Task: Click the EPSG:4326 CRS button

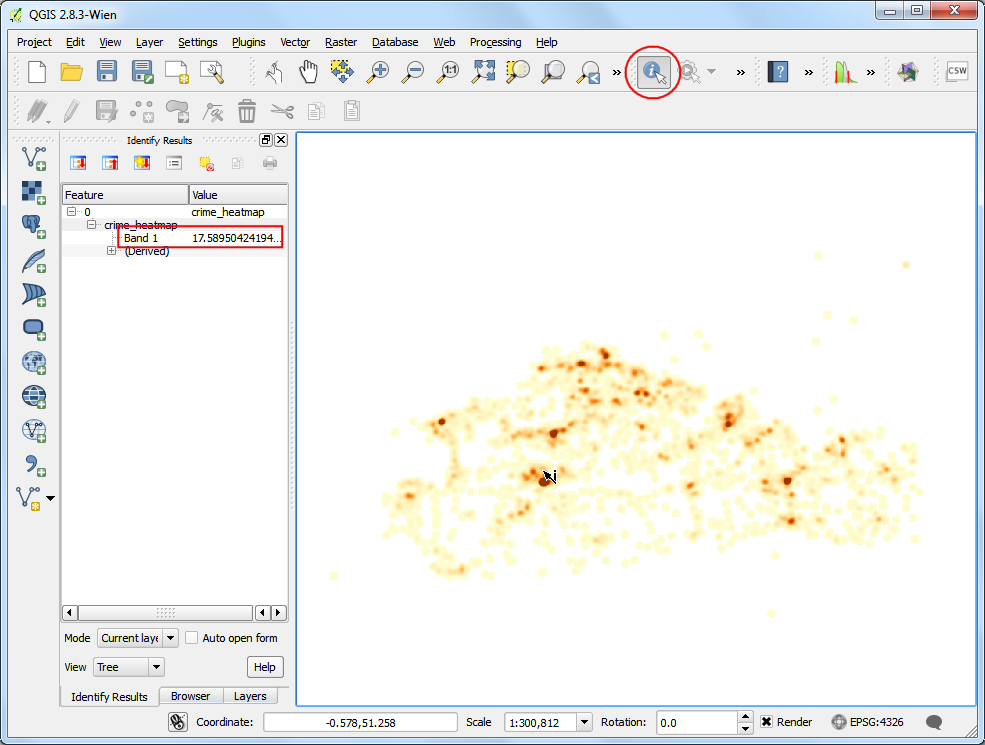Action: pos(868,722)
